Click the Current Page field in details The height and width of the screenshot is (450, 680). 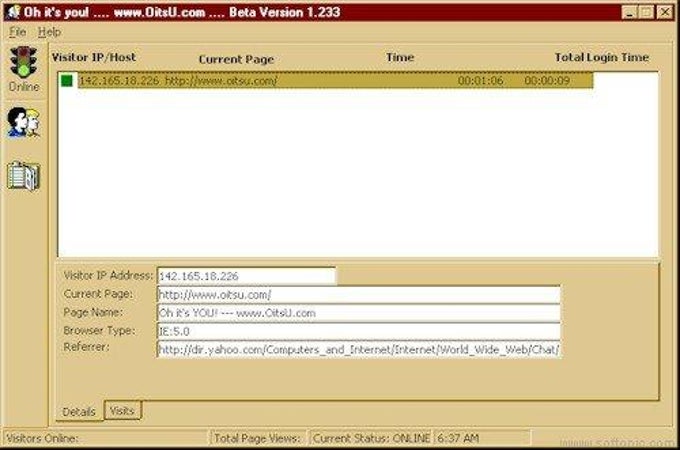pos(359,295)
